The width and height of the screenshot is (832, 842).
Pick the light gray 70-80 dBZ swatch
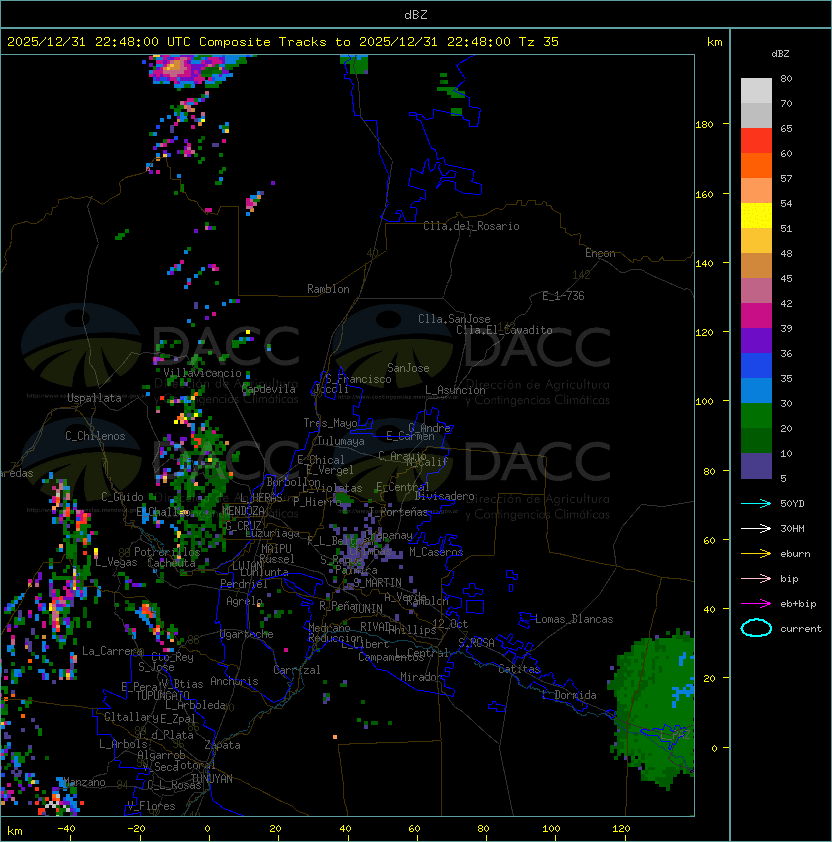pos(756,91)
